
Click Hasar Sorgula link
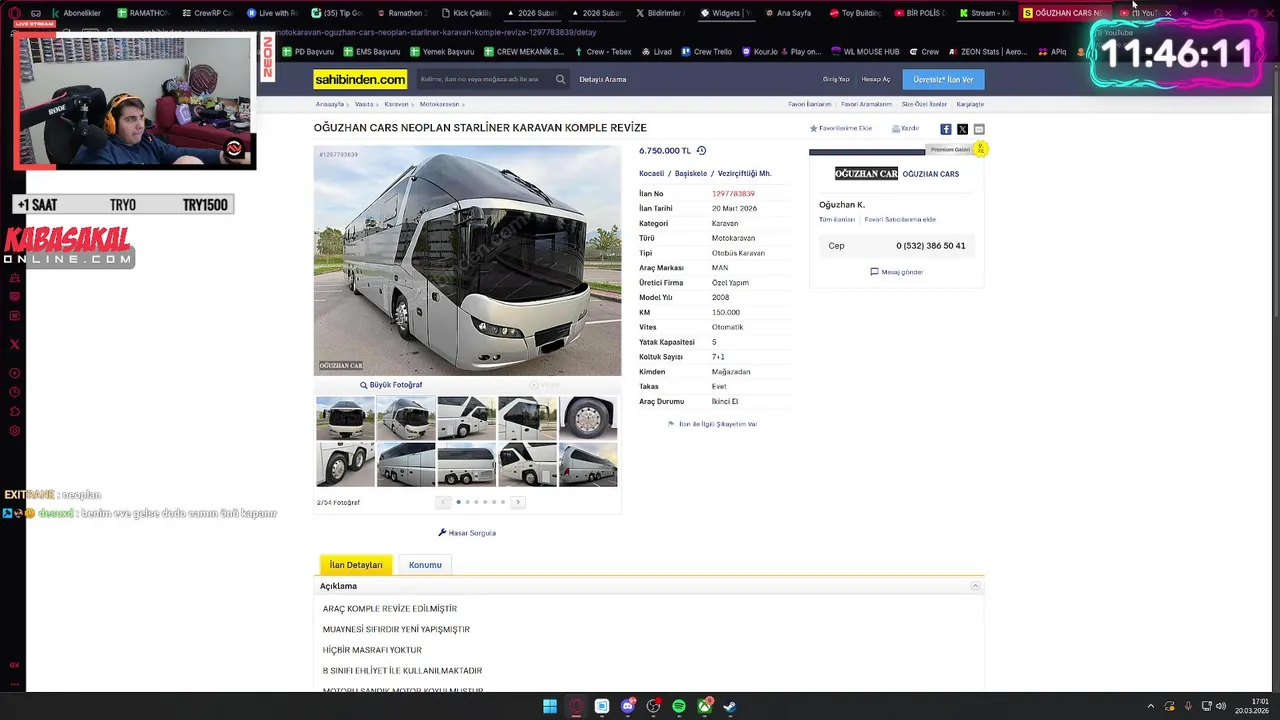point(467,533)
